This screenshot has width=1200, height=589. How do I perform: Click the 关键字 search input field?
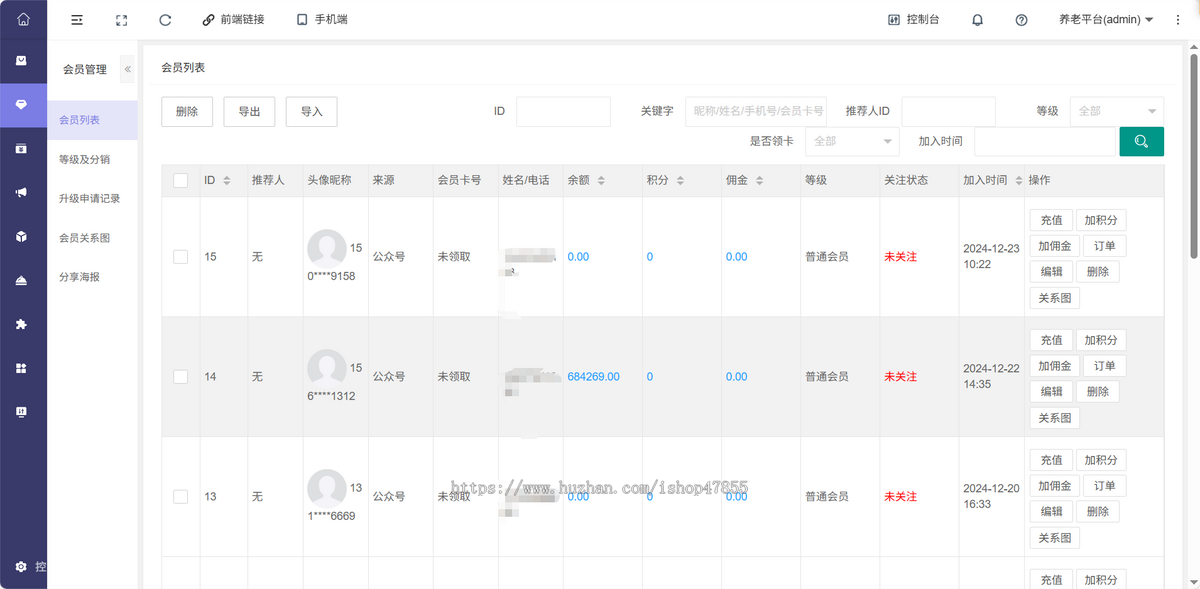tap(756, 111)
